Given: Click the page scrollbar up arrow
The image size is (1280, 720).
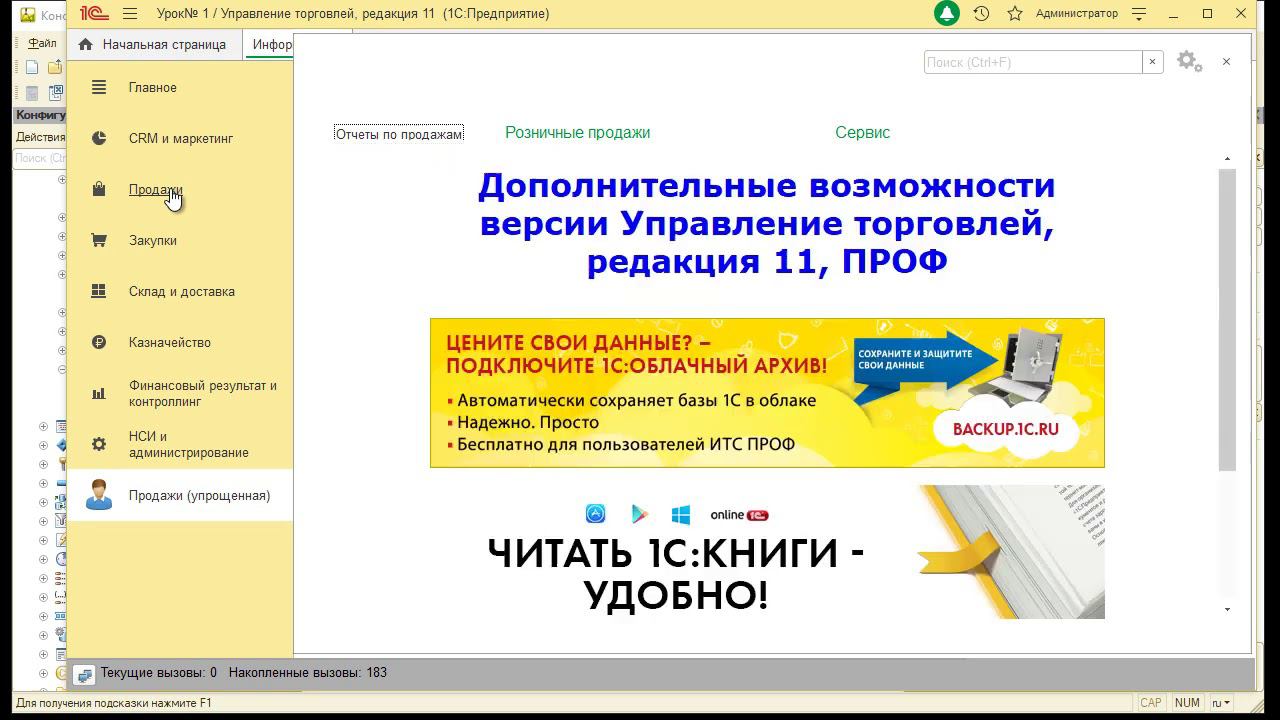Looking at the screenshot, I should click(1227, 159).
